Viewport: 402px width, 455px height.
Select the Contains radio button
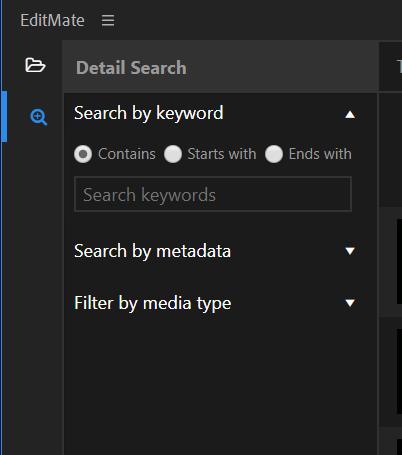(x=83, y=154)
